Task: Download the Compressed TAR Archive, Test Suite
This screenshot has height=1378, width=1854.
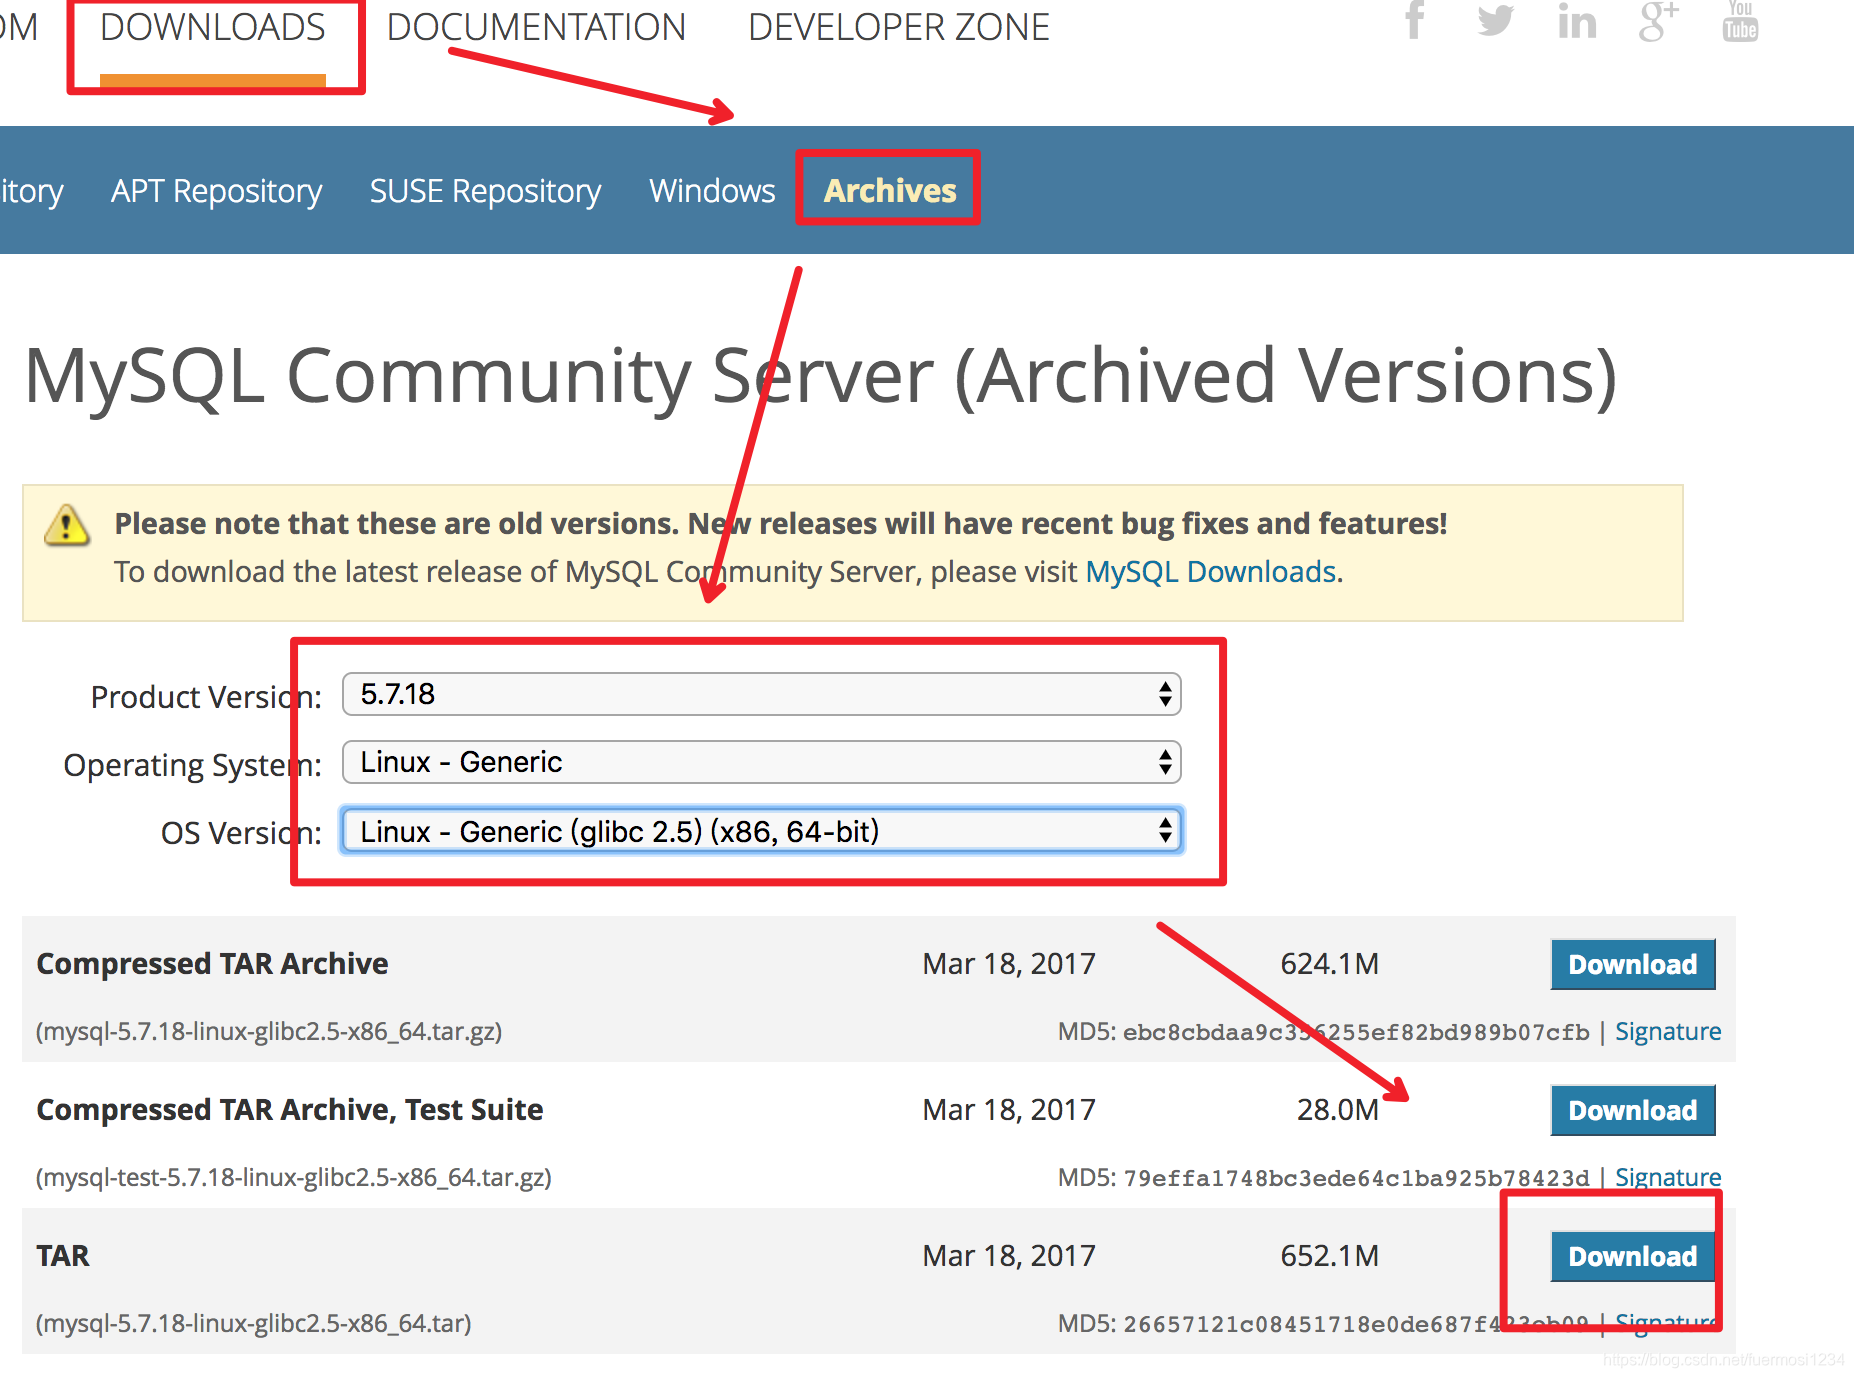Action: click(1633, 1110)
